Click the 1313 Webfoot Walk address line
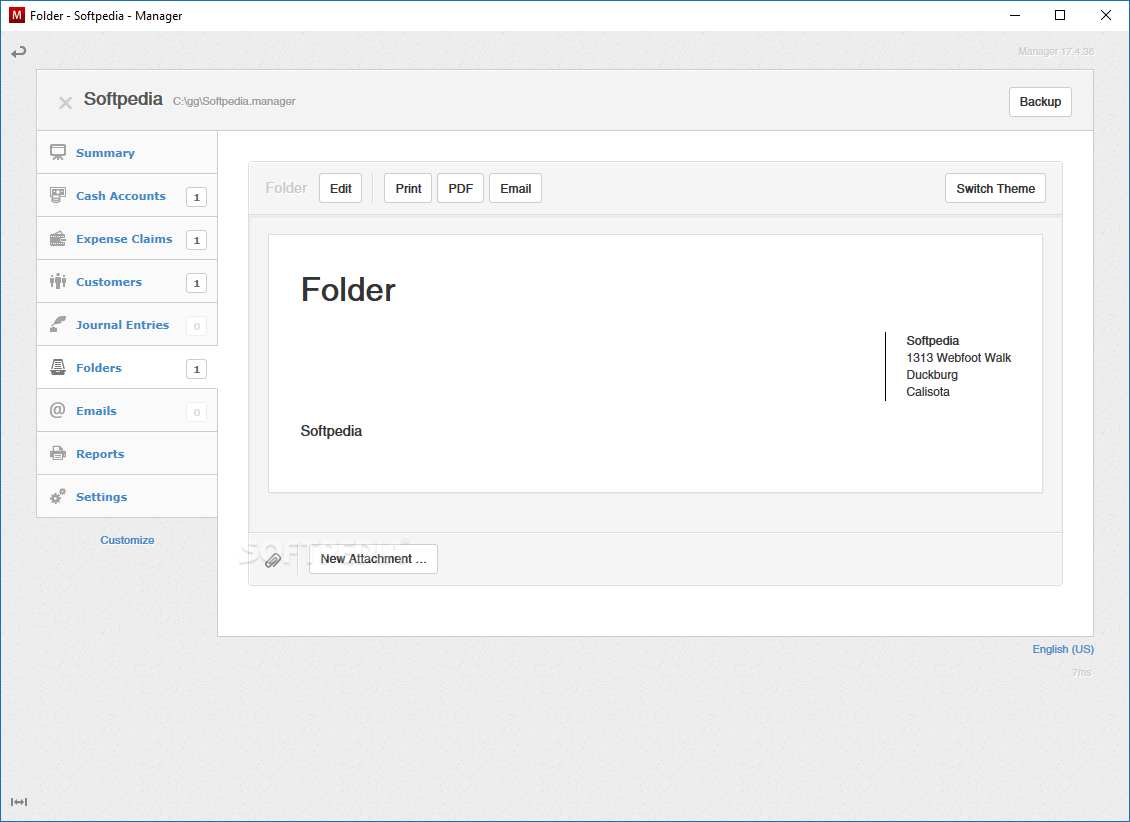This screenshot has width=1130, height=822. (958, 357)
